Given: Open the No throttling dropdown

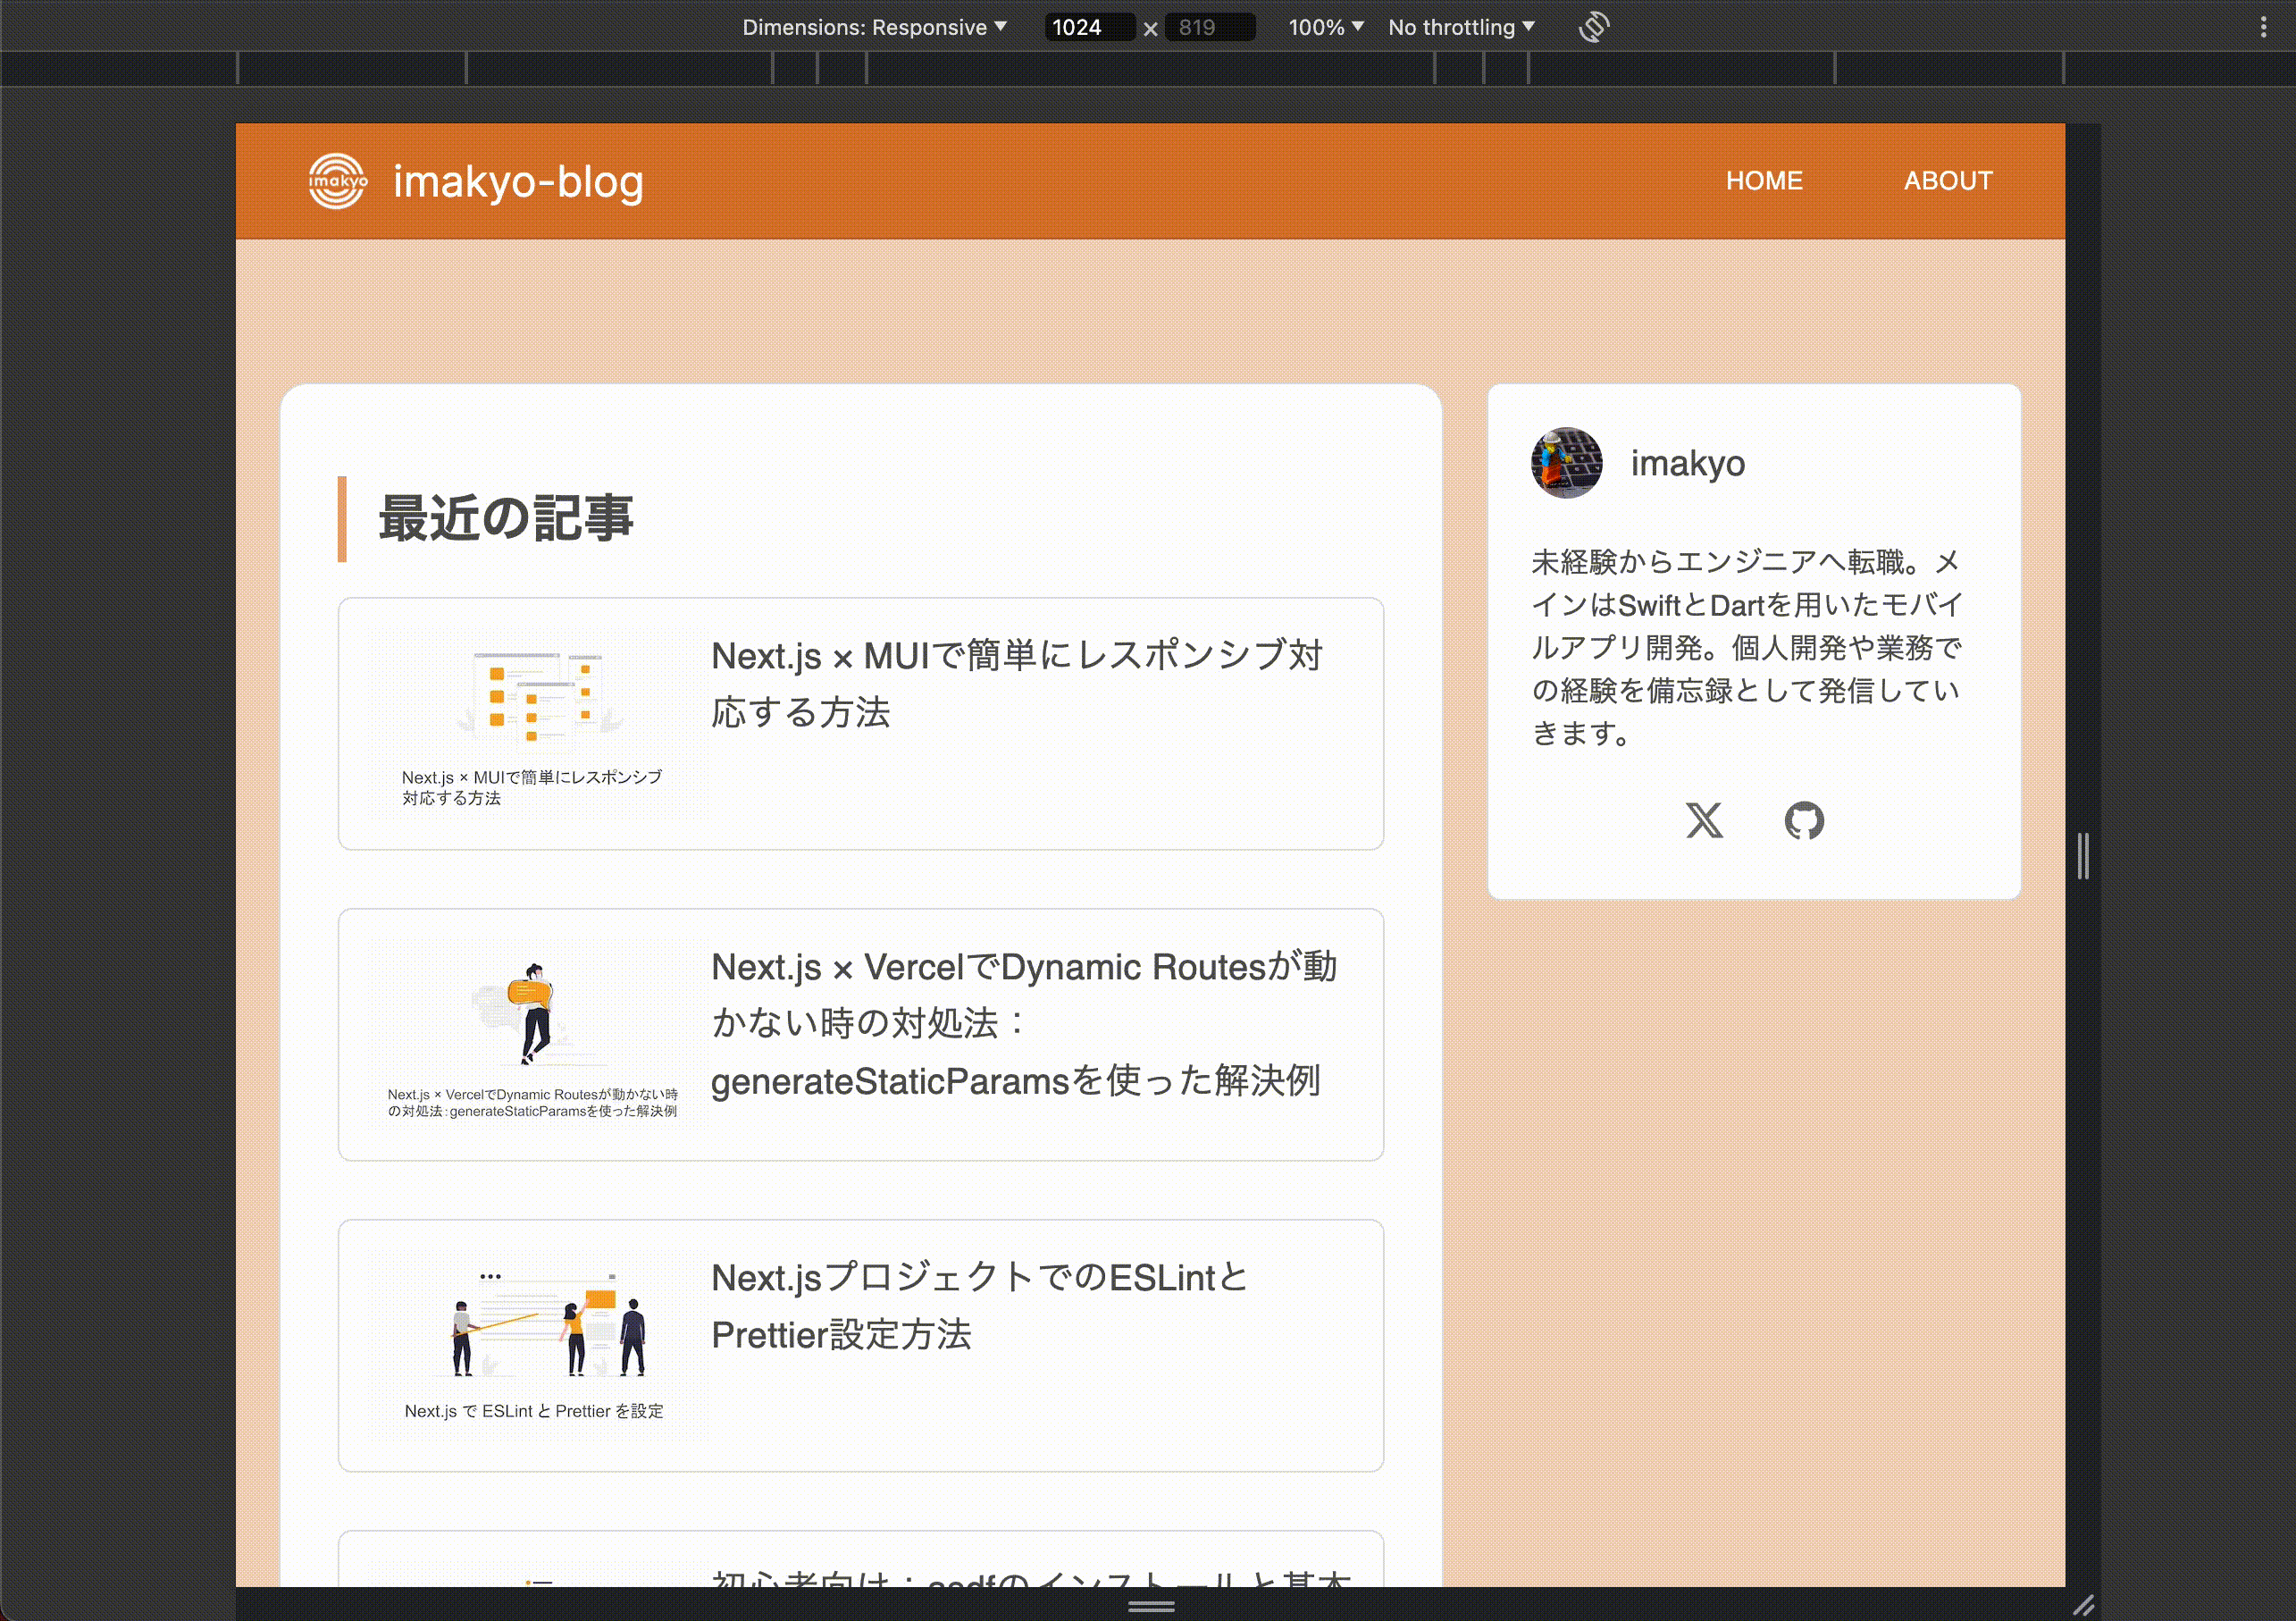Looking at the screenshot, I should (1461, 27).
